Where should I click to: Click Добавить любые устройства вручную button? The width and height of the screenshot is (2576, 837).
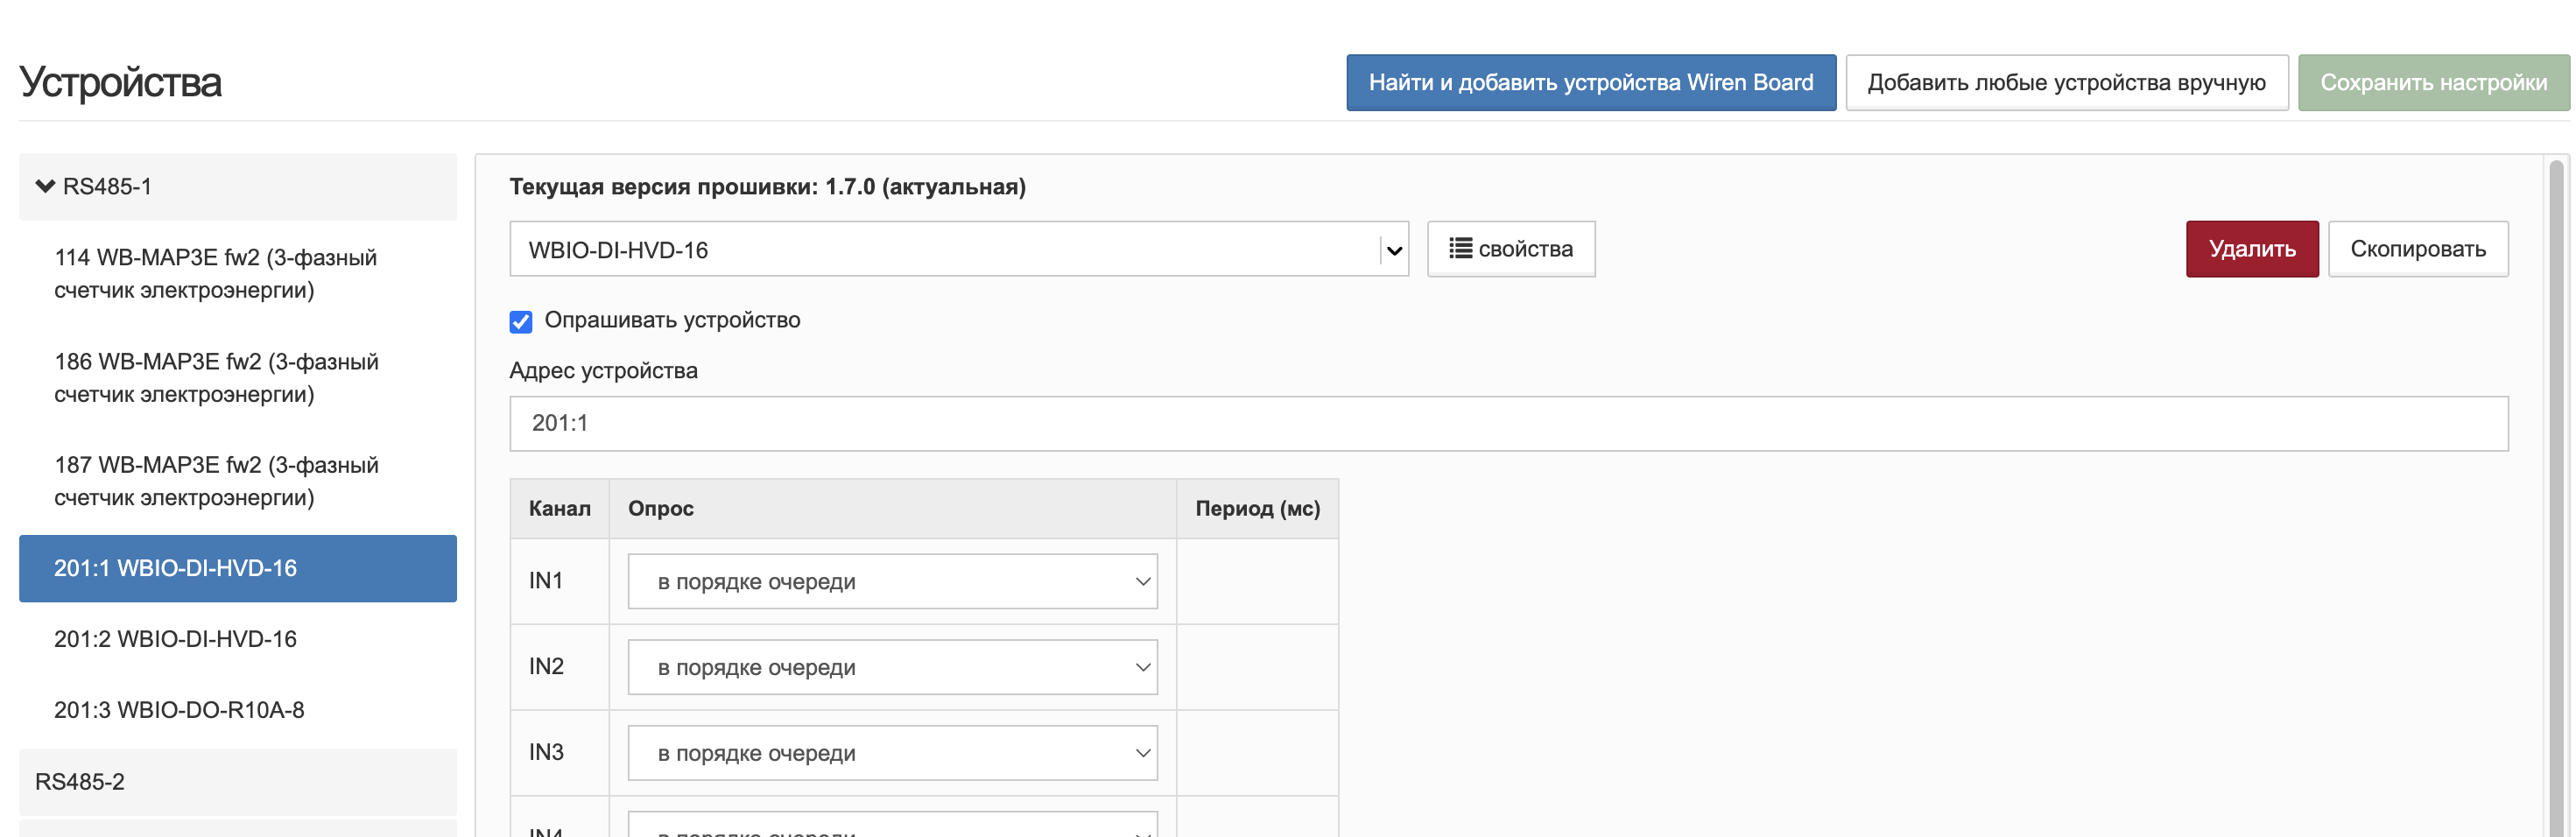pyautogui.click(x=2066, y=82)
